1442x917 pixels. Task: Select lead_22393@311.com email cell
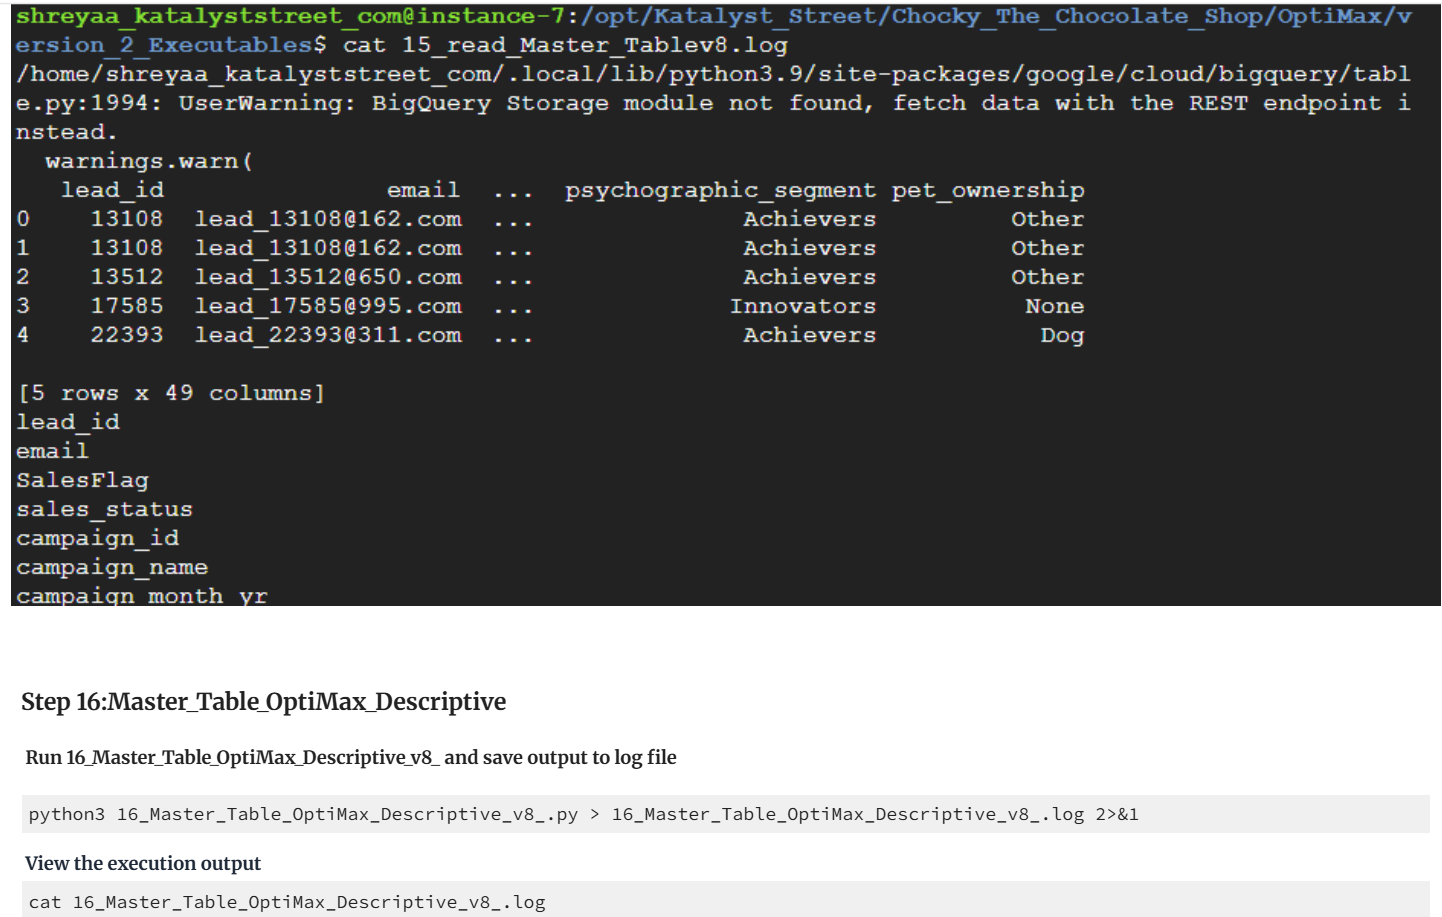click(x=328, y=335)
